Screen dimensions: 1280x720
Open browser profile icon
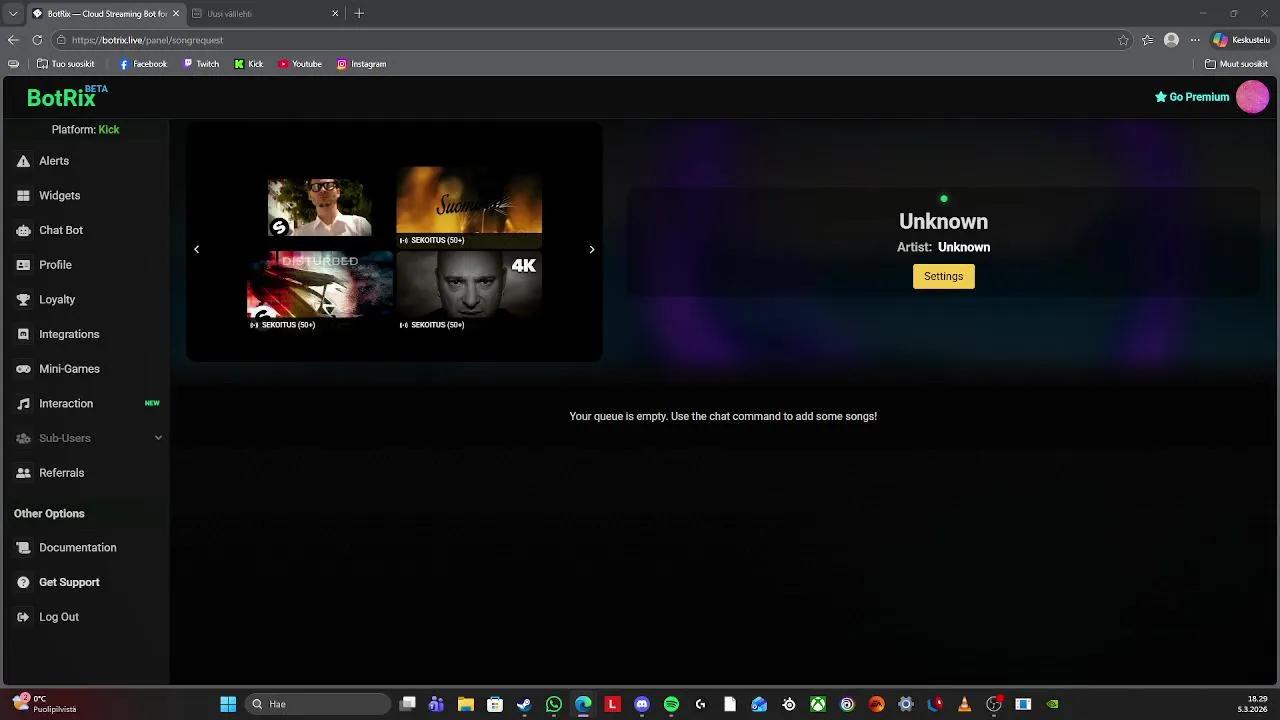(x=1171, y=40)
